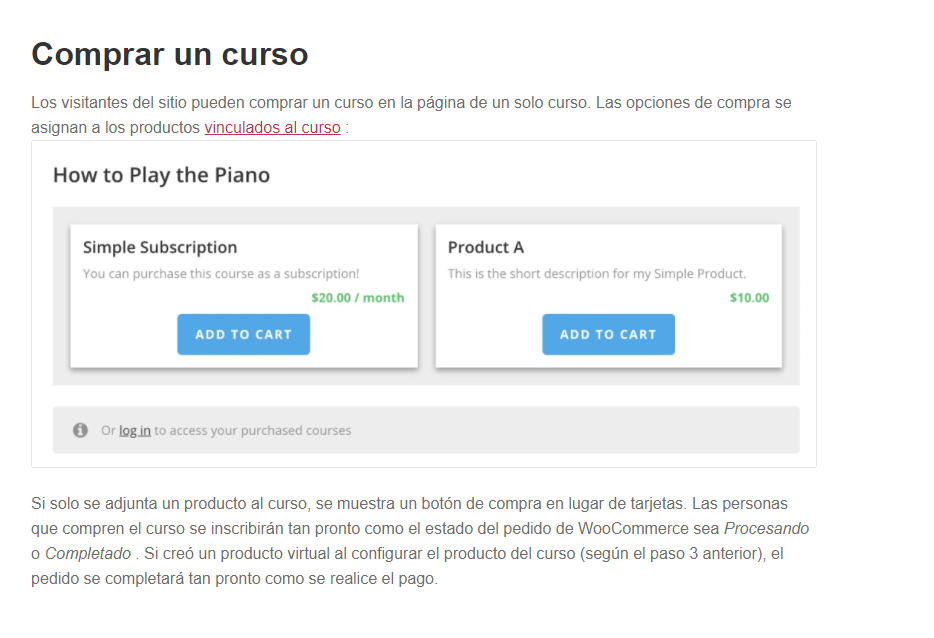Open the "vinculados al curso" link
Screen dimensions: 934x638
272,127
